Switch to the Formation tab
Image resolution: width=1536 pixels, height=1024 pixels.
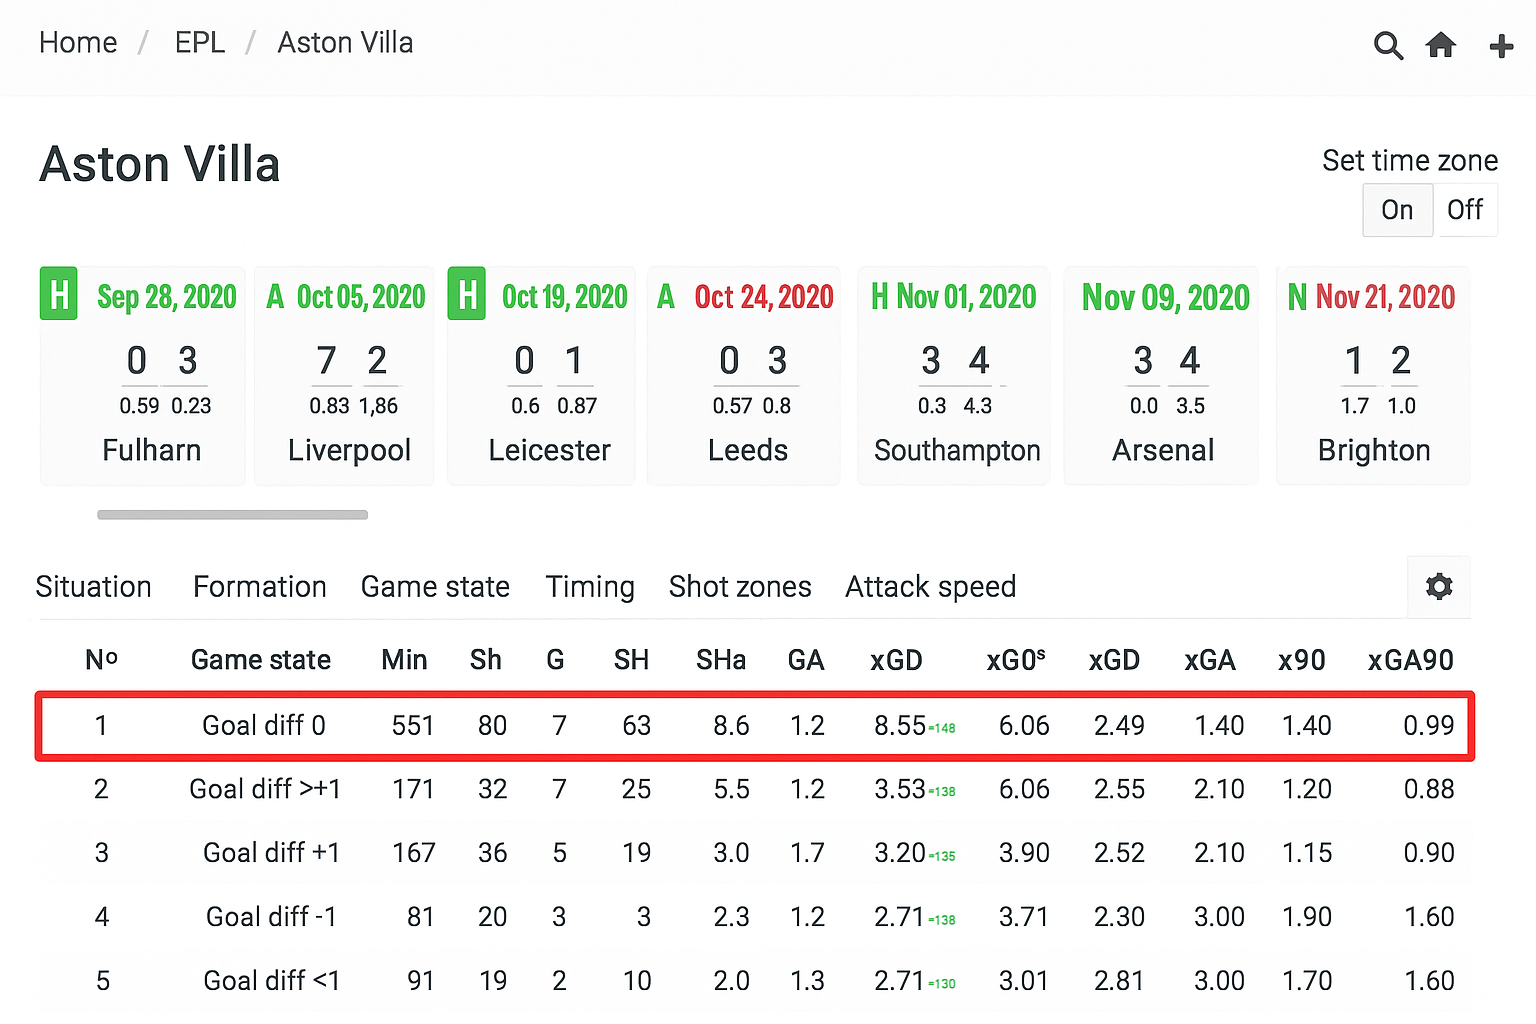pos(260,587)
